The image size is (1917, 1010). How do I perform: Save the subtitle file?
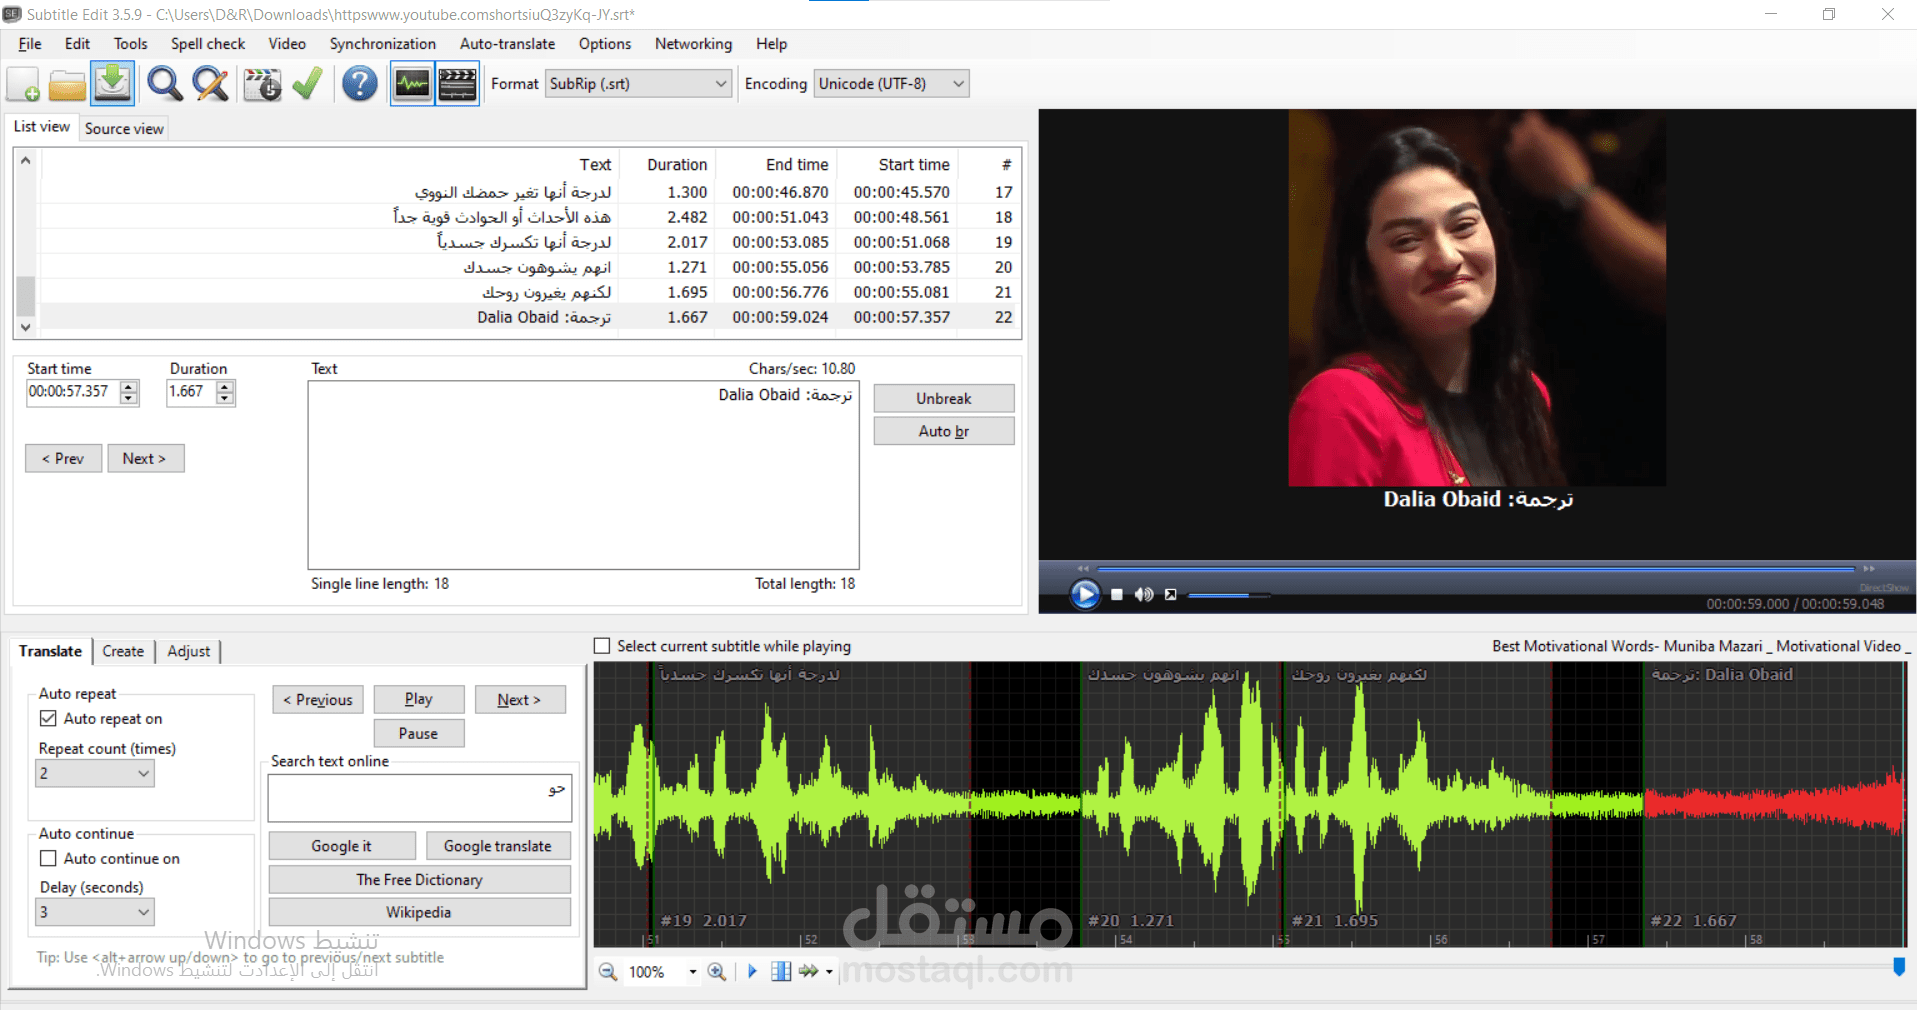112,84
